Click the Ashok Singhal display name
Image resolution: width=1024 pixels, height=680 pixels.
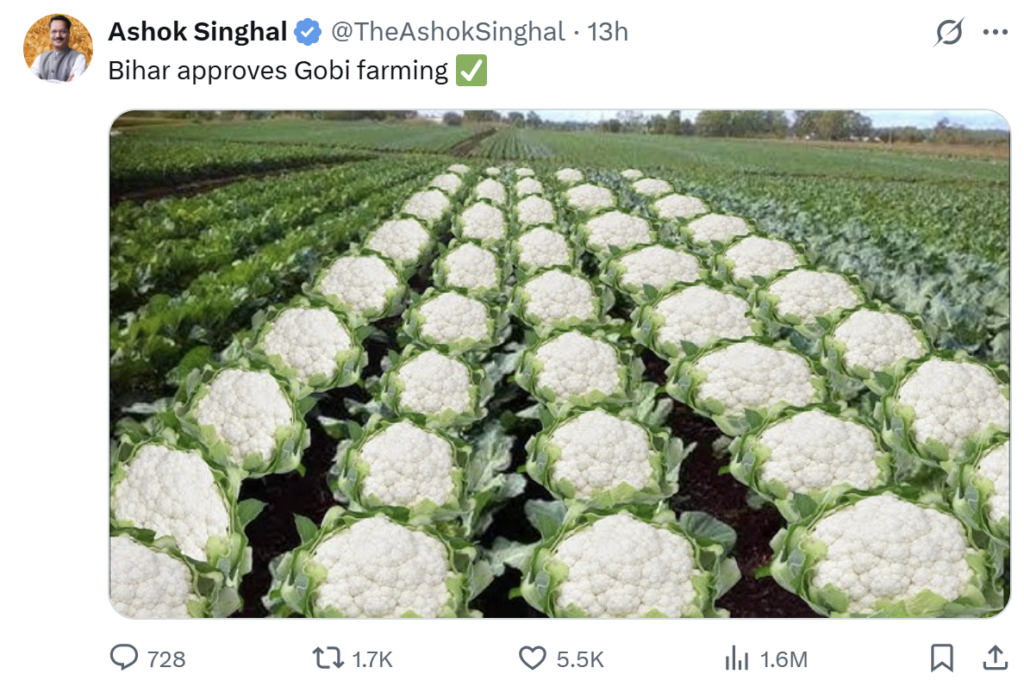pyautogui.click(x=197, y=32)
